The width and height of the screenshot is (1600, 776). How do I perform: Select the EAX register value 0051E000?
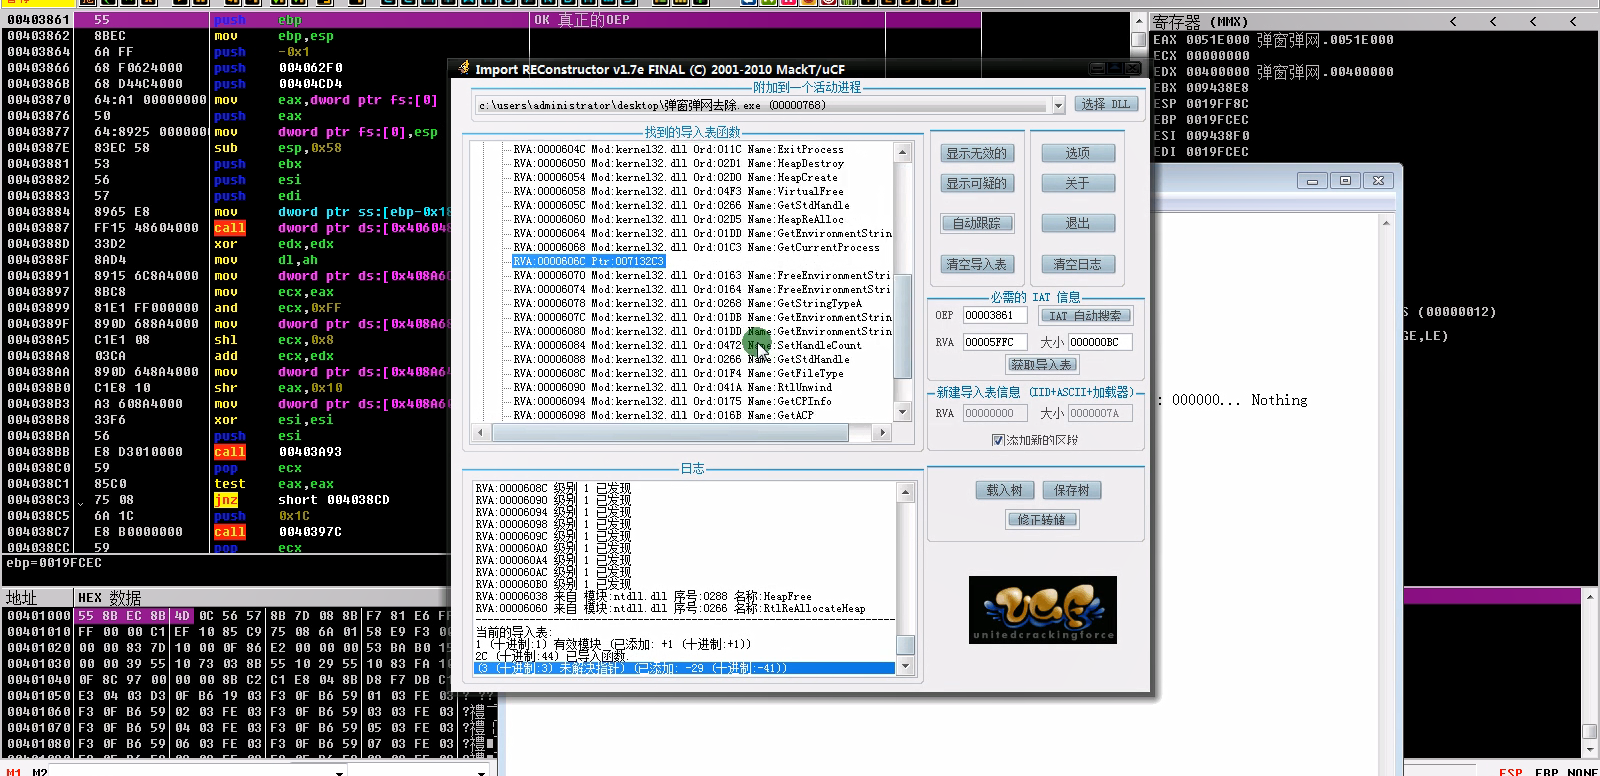[1217, 40]
